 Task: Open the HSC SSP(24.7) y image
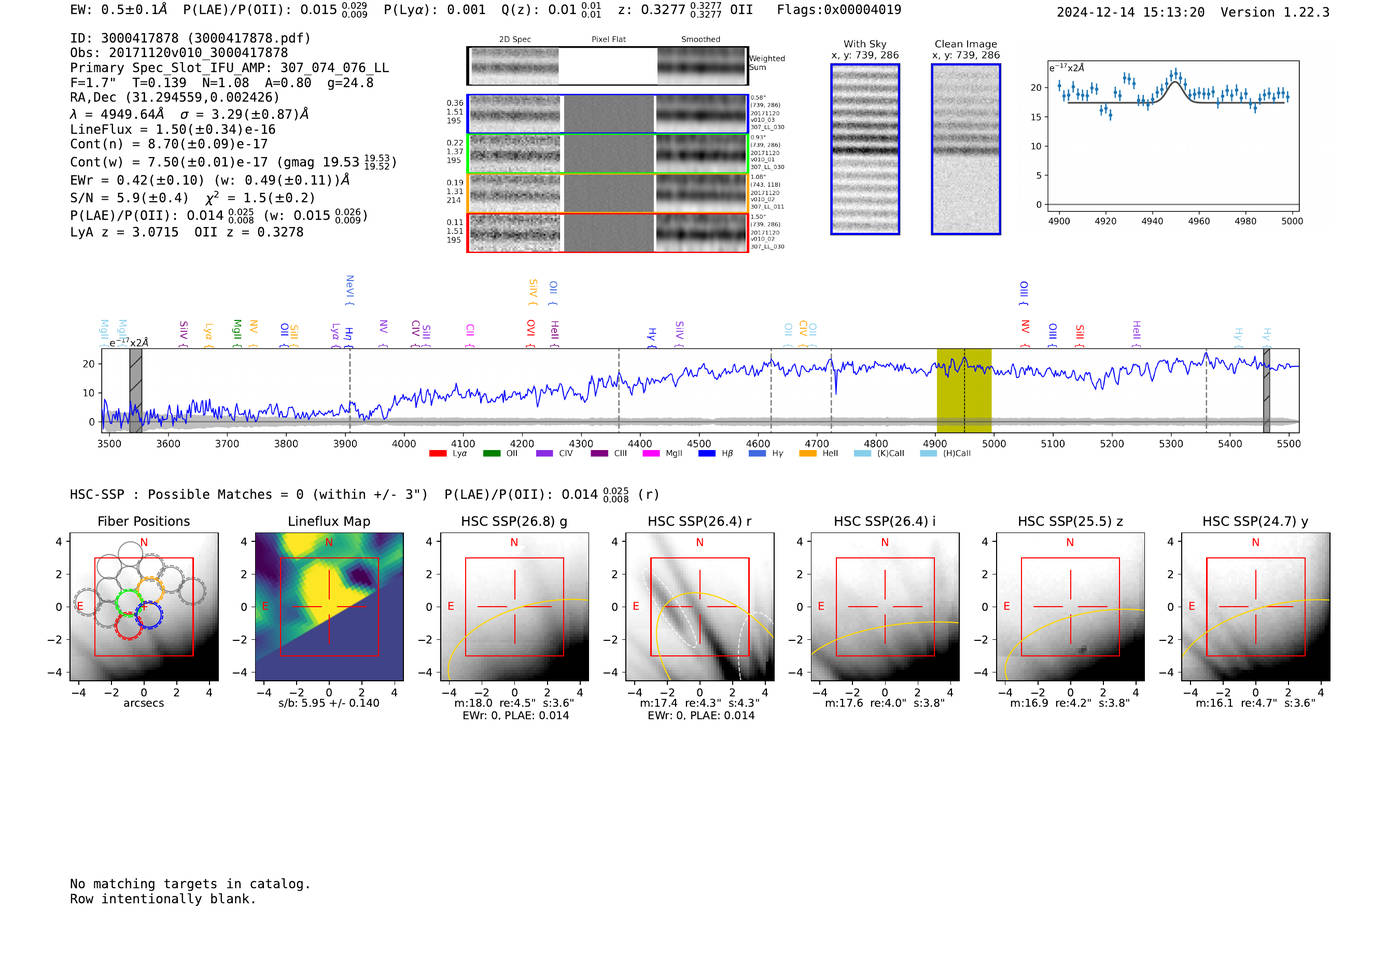[x=1255, y=607]
